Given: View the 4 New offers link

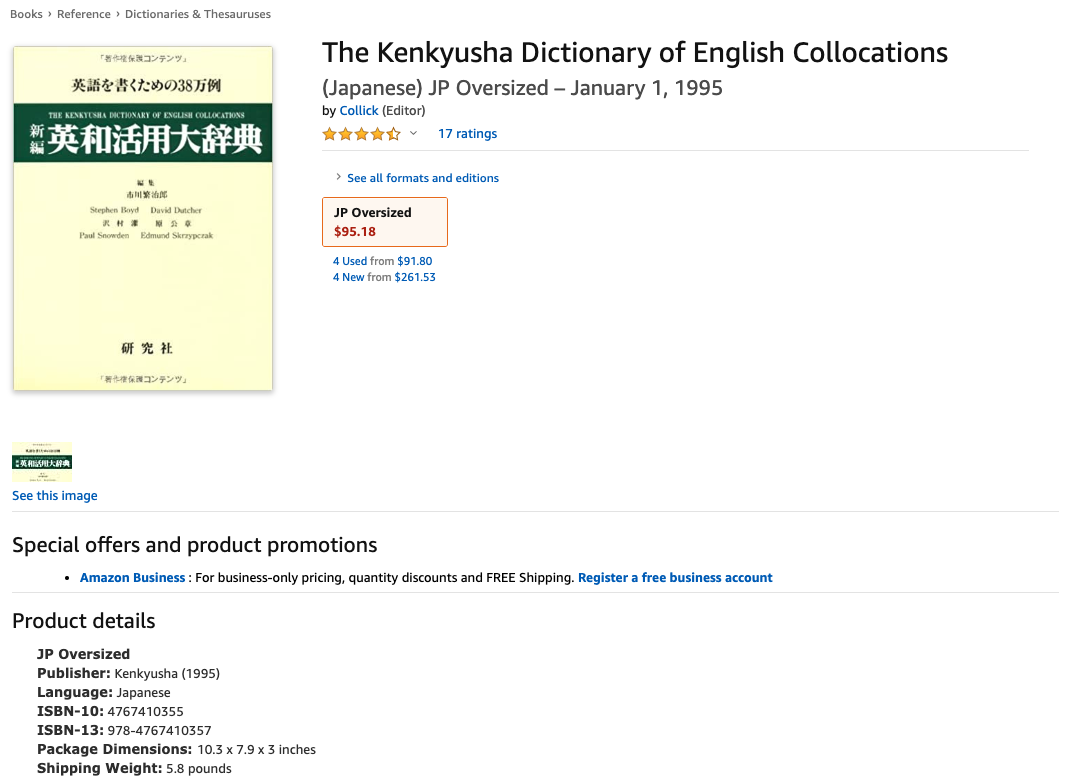Looking at the screenshot, I should (x=349, y=277).
